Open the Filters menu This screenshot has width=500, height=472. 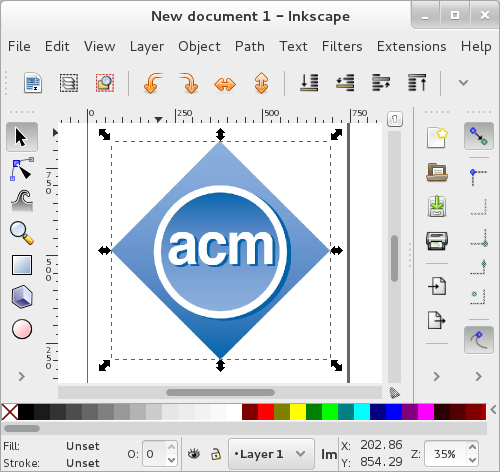tap(342, 46)
